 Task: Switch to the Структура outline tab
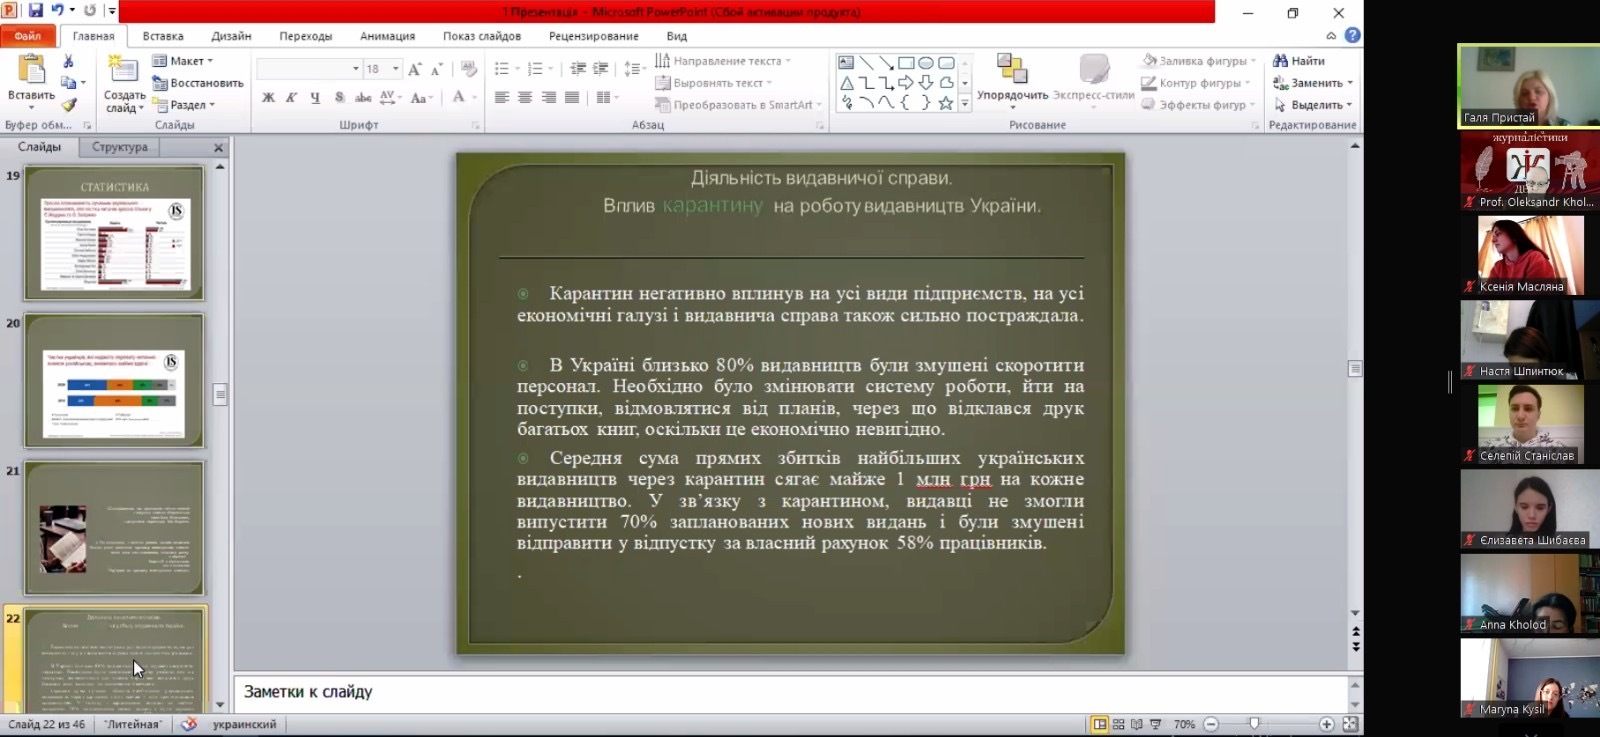pos(120,147)
